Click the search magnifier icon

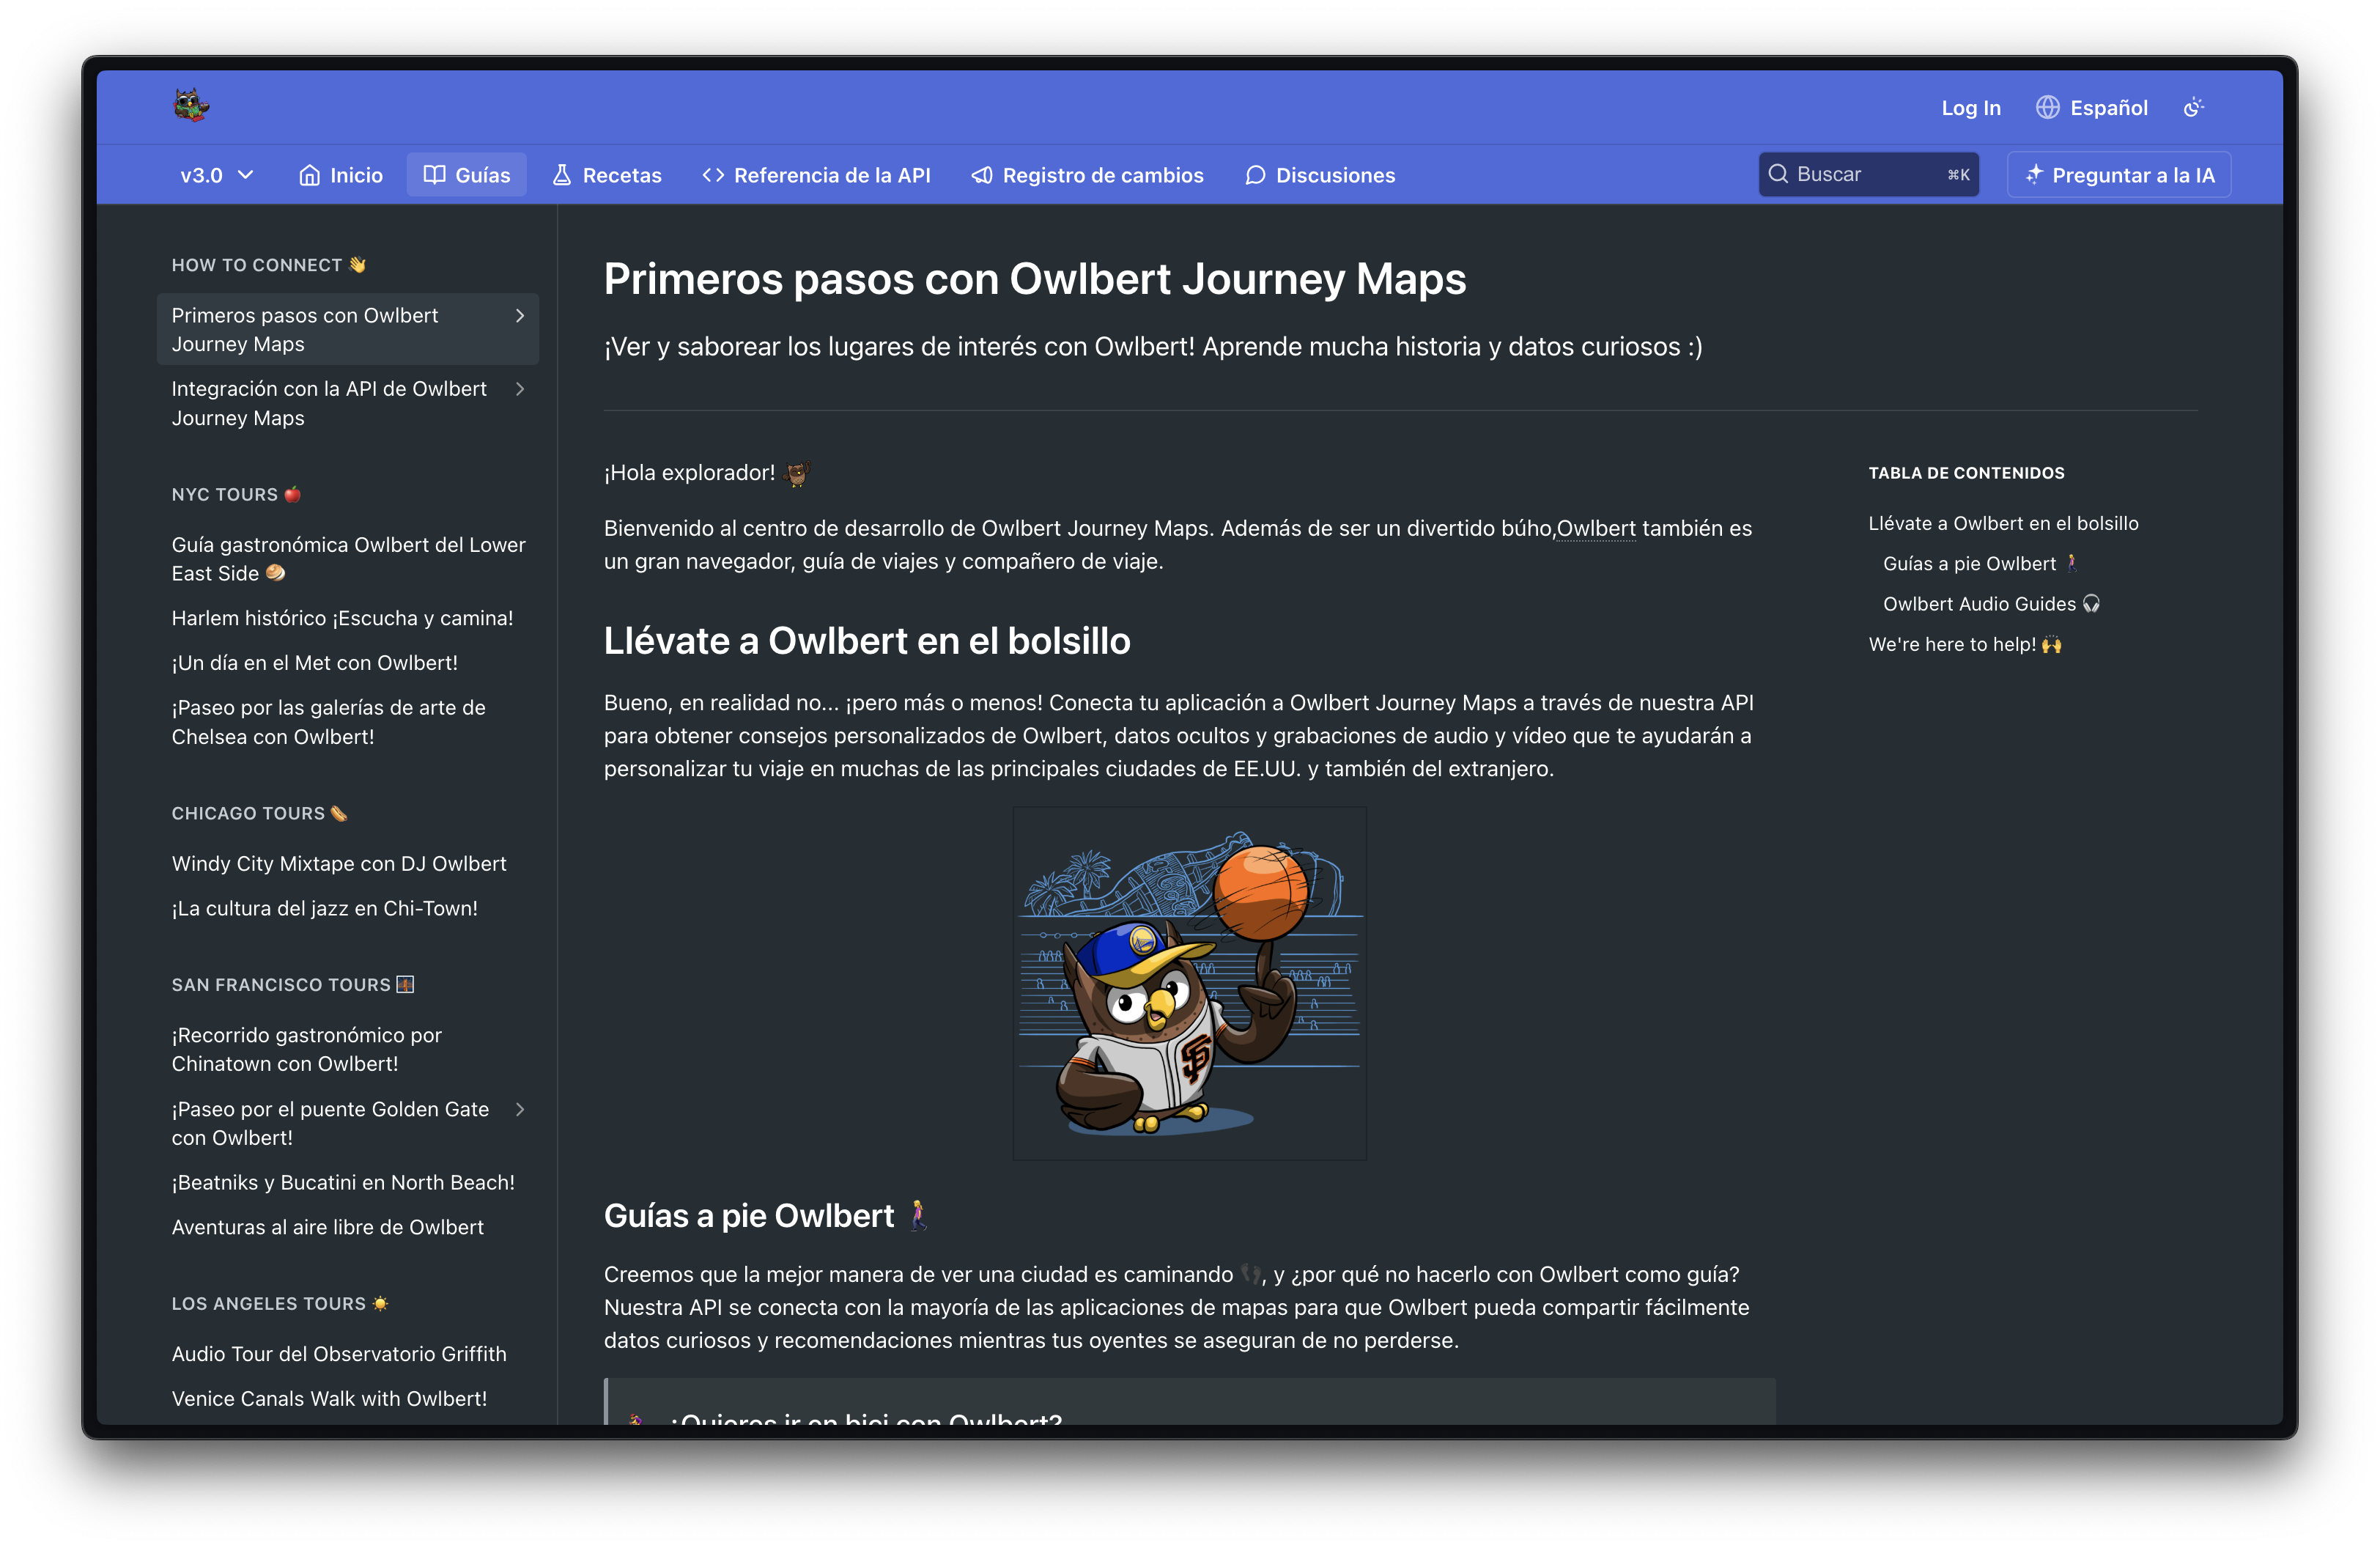coord(1778,174)
